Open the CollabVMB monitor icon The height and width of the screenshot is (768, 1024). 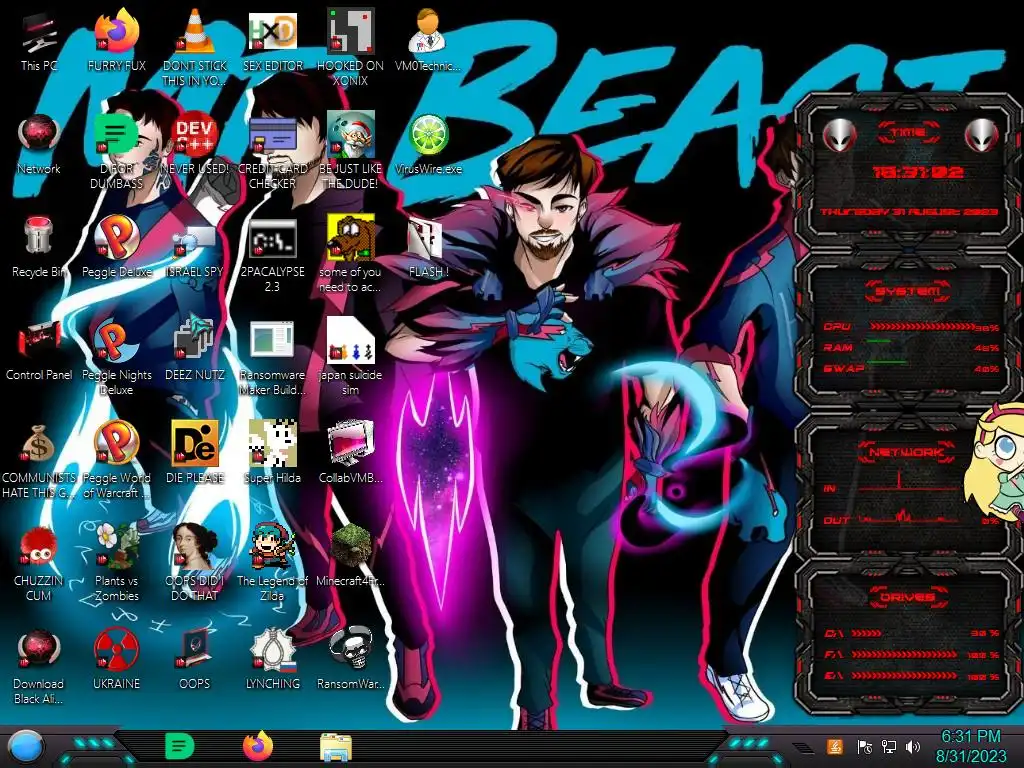click(350, 453)
